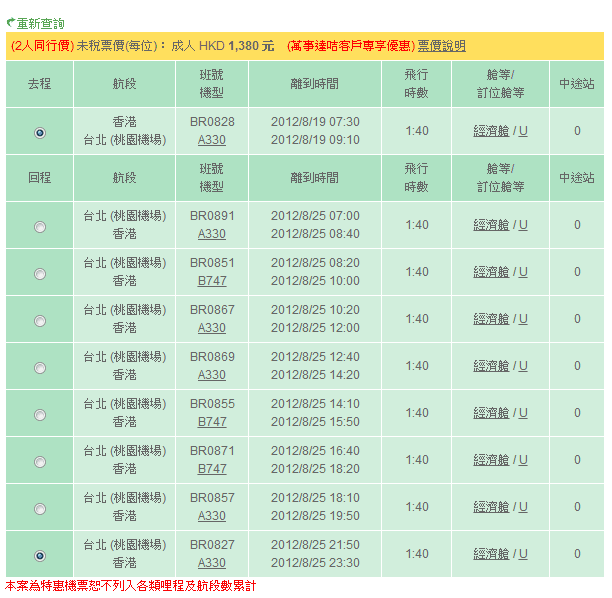
Task: Click 經濟艙 cabin link for outbound flight
Action: point(491,131)
